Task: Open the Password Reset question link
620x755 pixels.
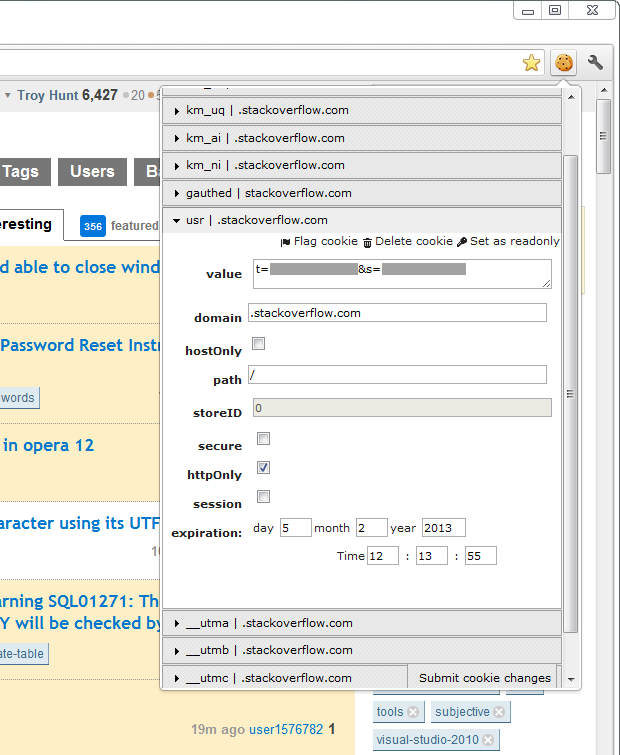Action: tap(80, 345)
